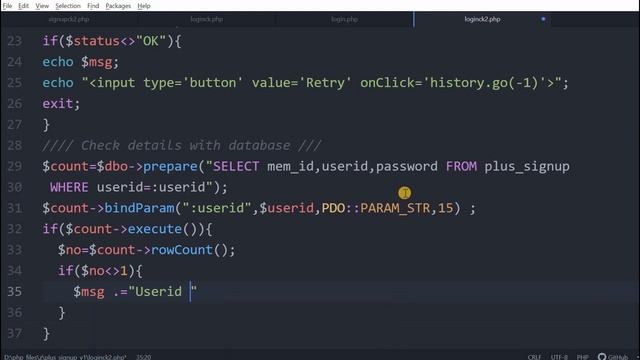The height and width of the screenshot is (360, 640).
Task: Open the Selection menu
Action: tap(68, 6)
